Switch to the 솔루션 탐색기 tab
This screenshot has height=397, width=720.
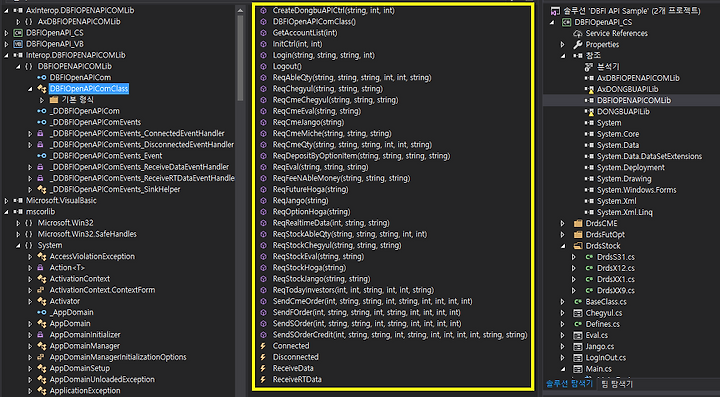point(569,384)
